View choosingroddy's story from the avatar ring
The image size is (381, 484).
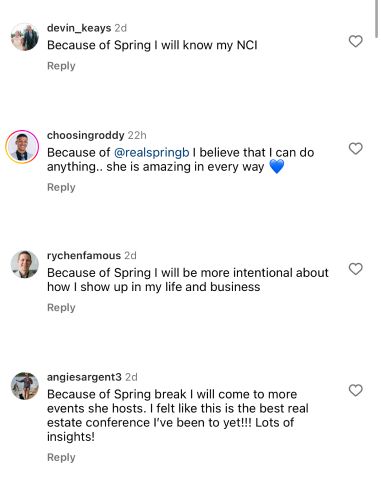tap(22, 147)
